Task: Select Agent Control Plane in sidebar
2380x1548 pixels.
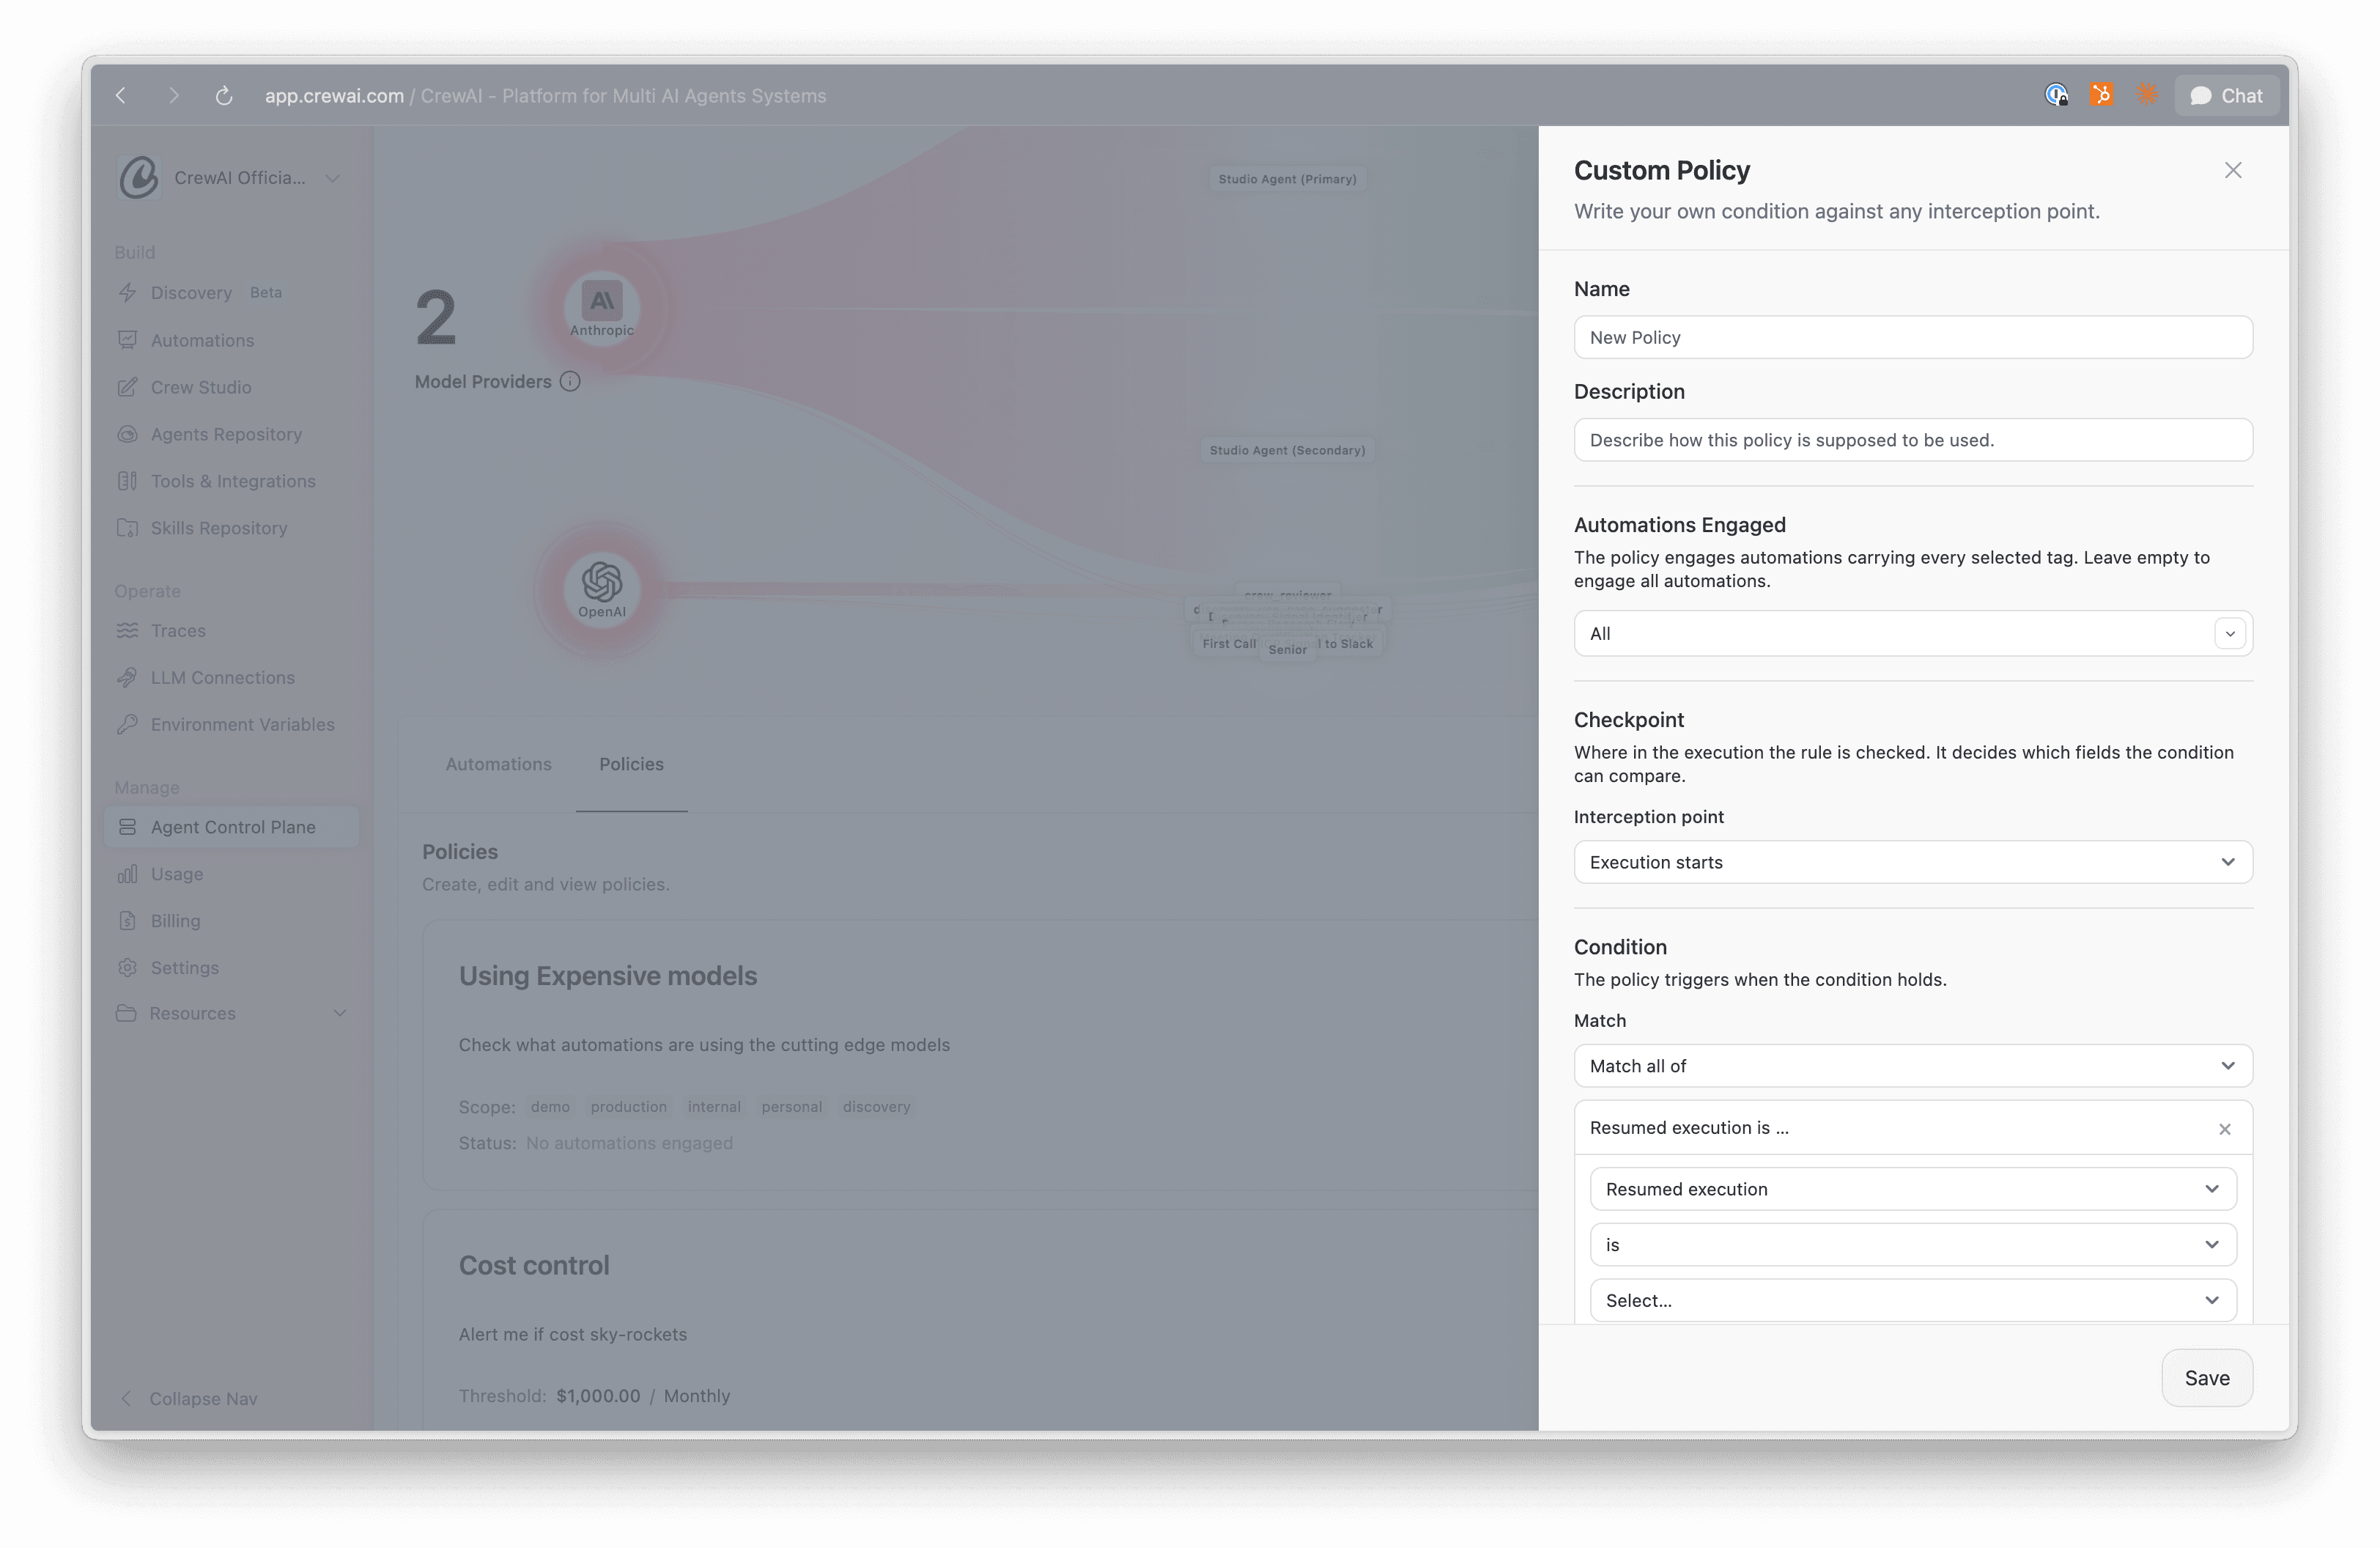Action: [x=231, y=827]
